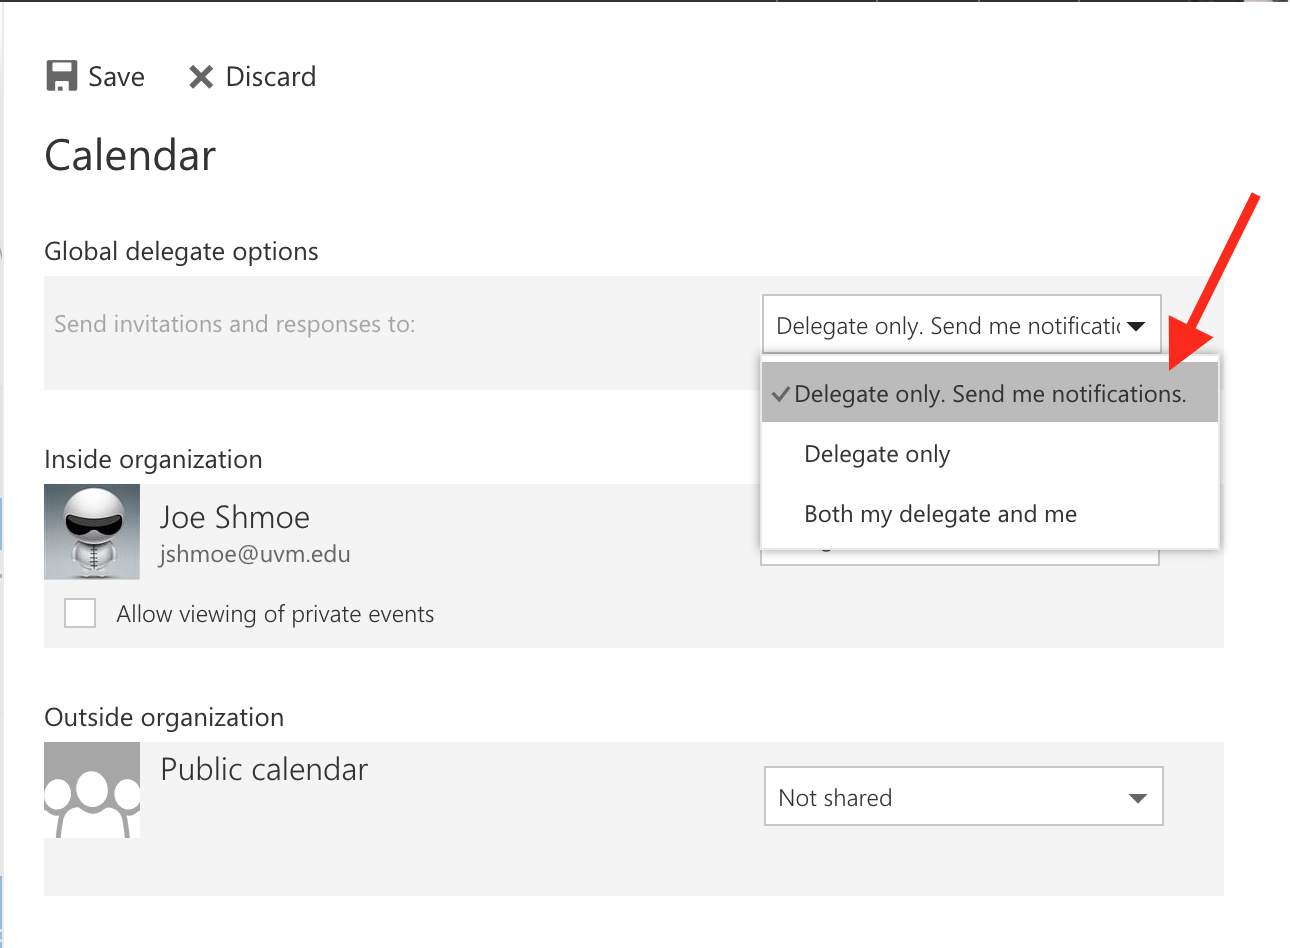1290x948 pixels.
Task: Click the checkmark beside the selected delegate option
Action: 780,393
